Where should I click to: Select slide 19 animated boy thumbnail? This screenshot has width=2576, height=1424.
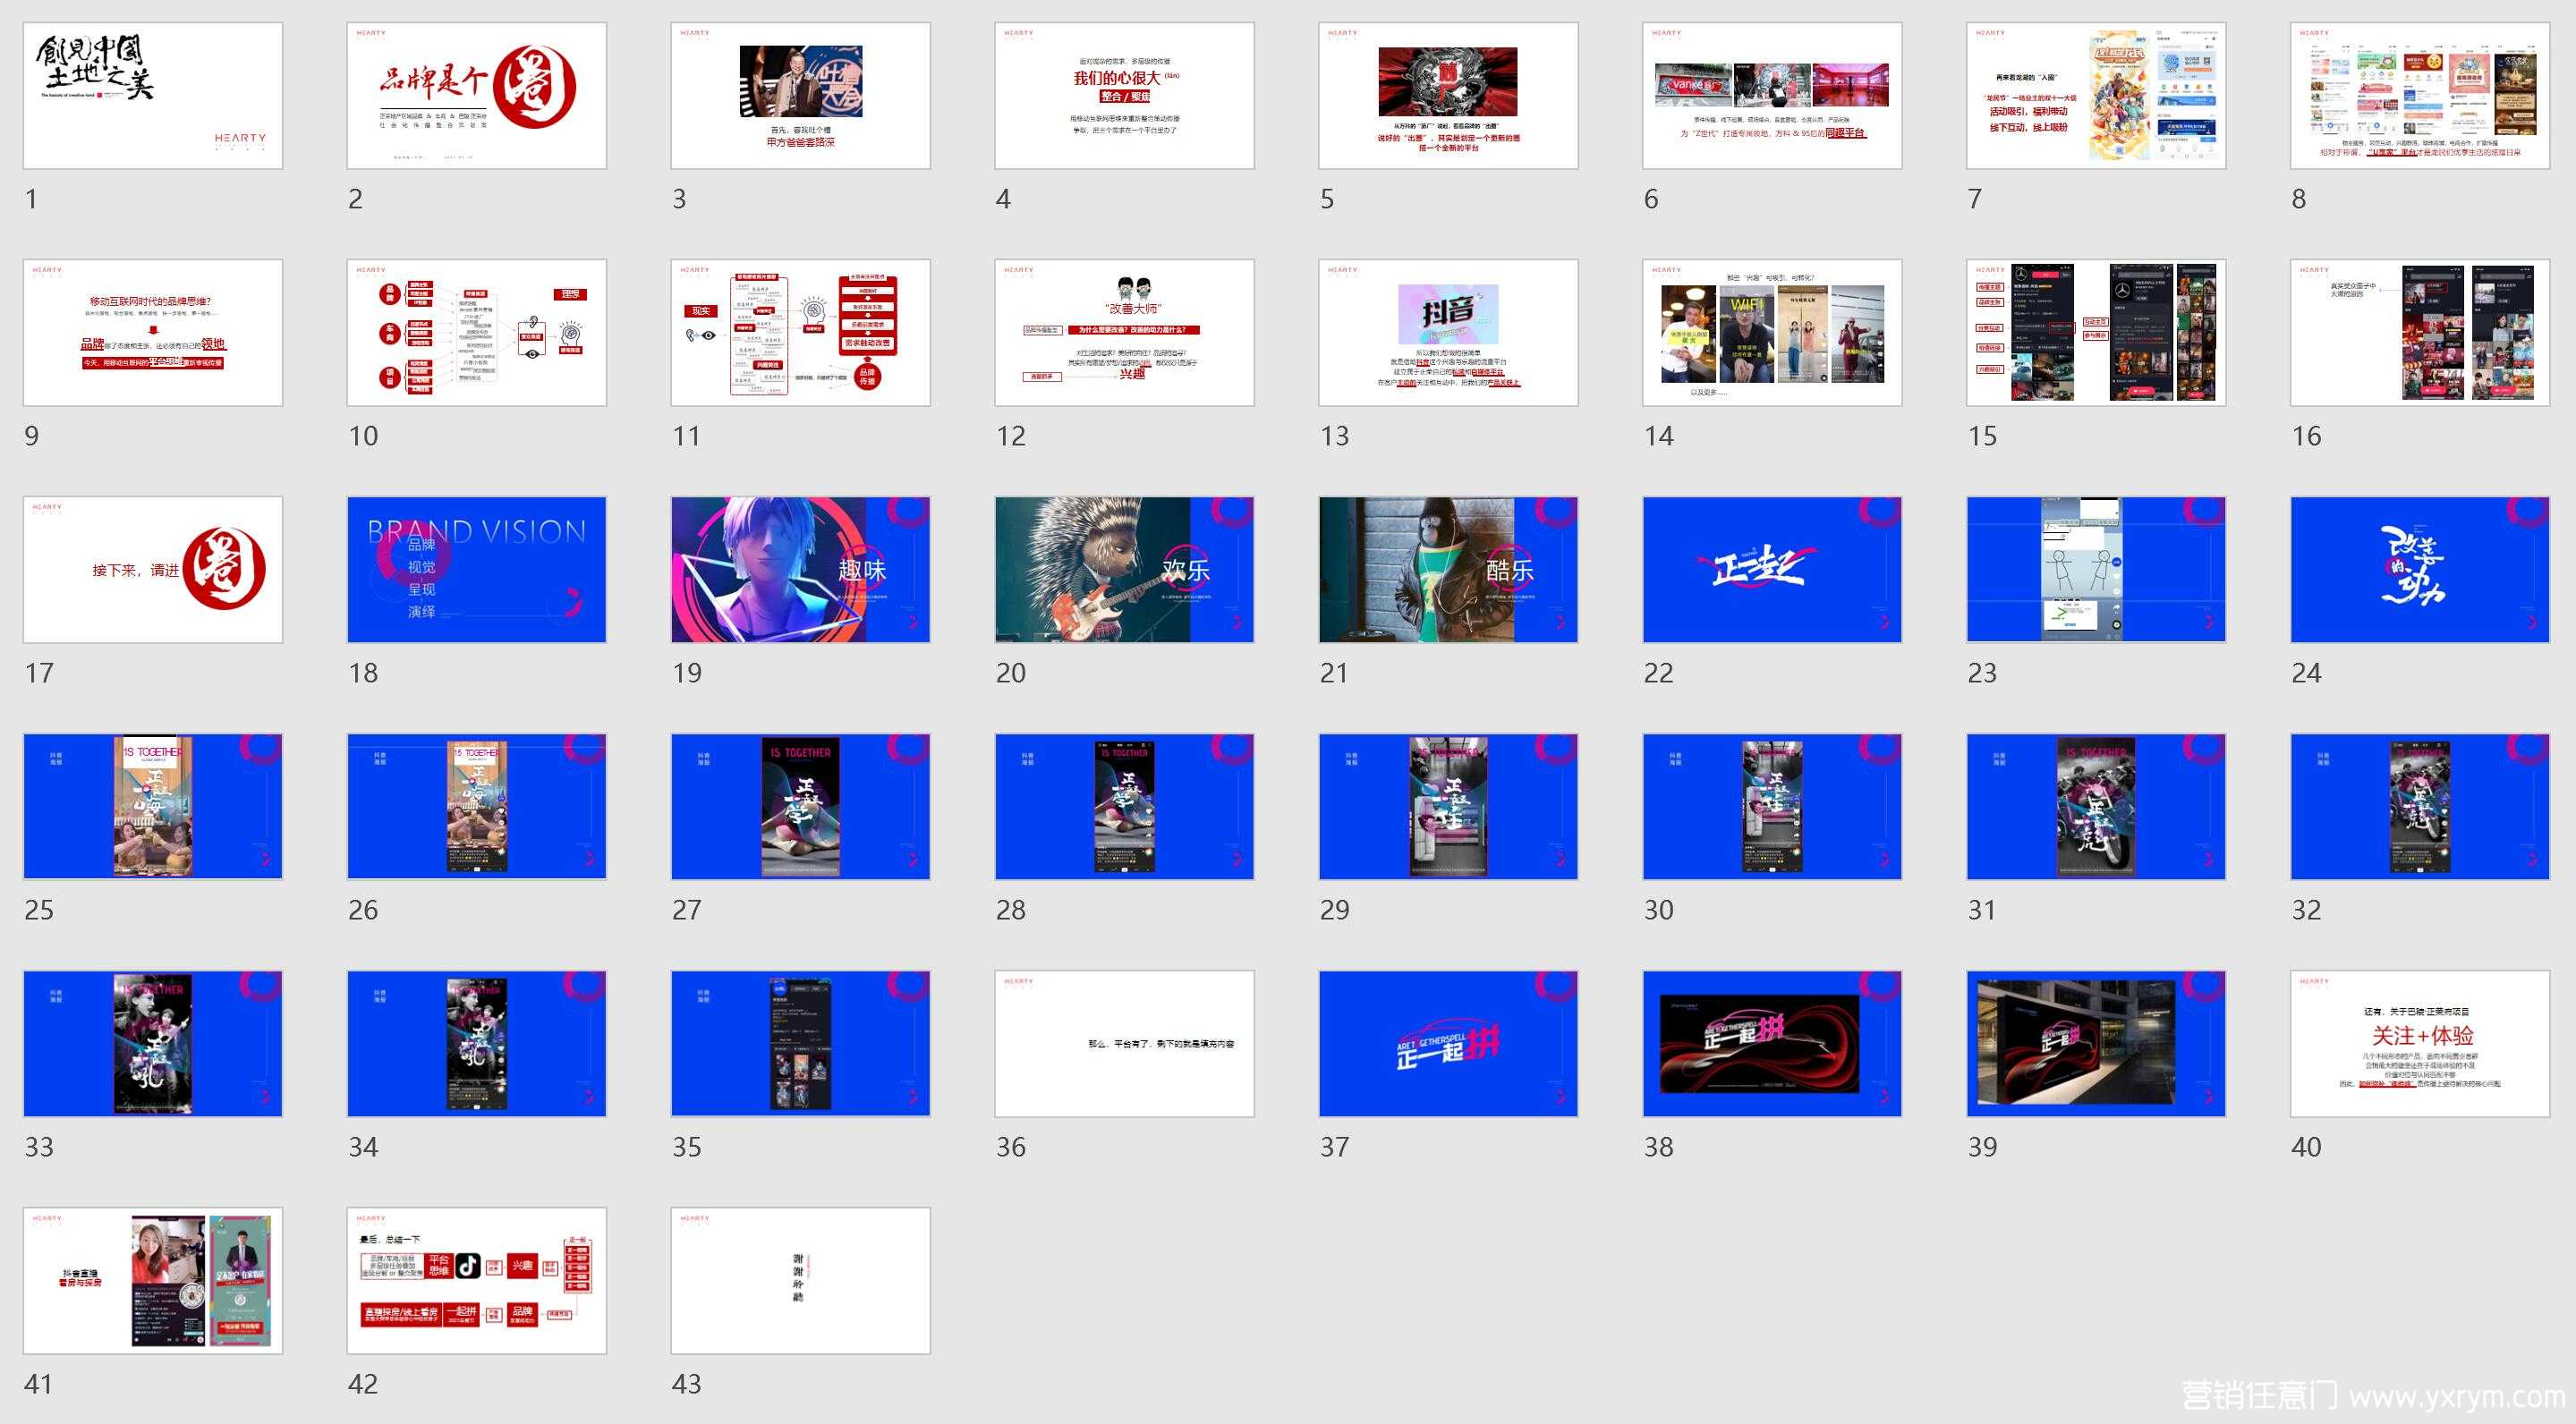pyautogui.click(x=801, y=570)
